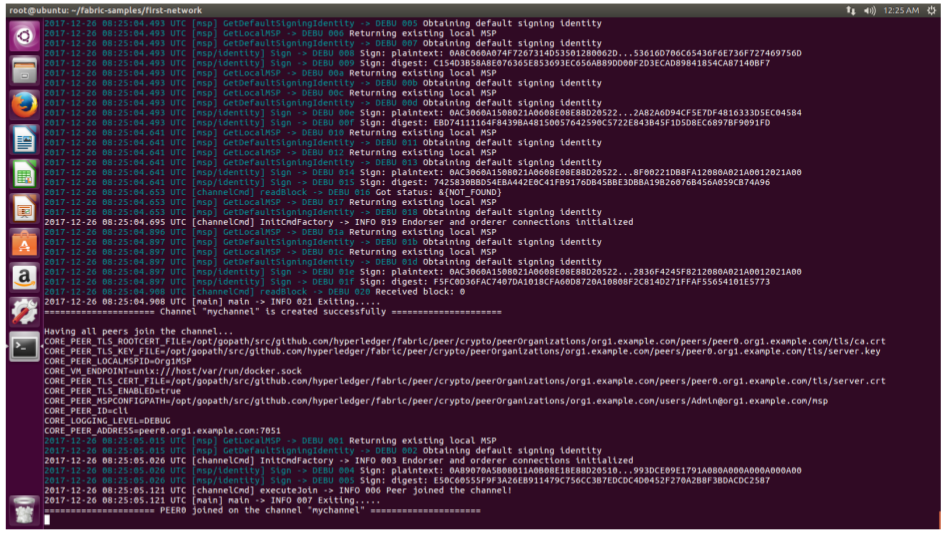Click line 'Channel "mychannel" is created successfully'
Image resolution: width=948 pixels, height=533 pixels.
click(273, 312)
